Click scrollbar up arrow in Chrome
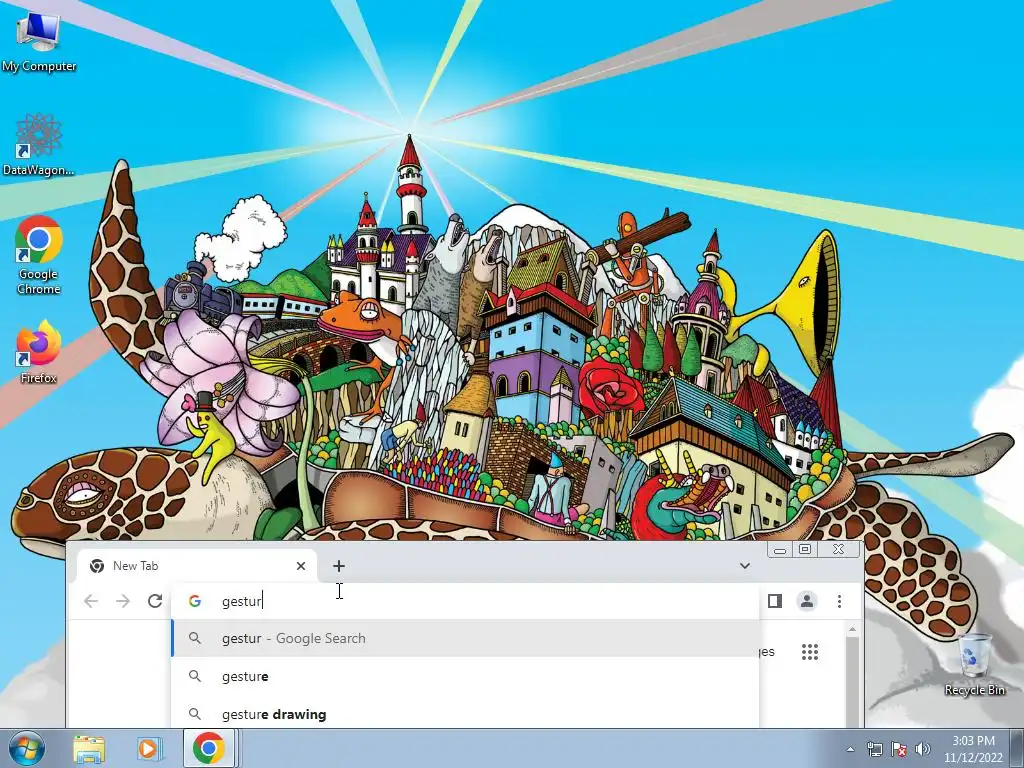 click(852, 630)
